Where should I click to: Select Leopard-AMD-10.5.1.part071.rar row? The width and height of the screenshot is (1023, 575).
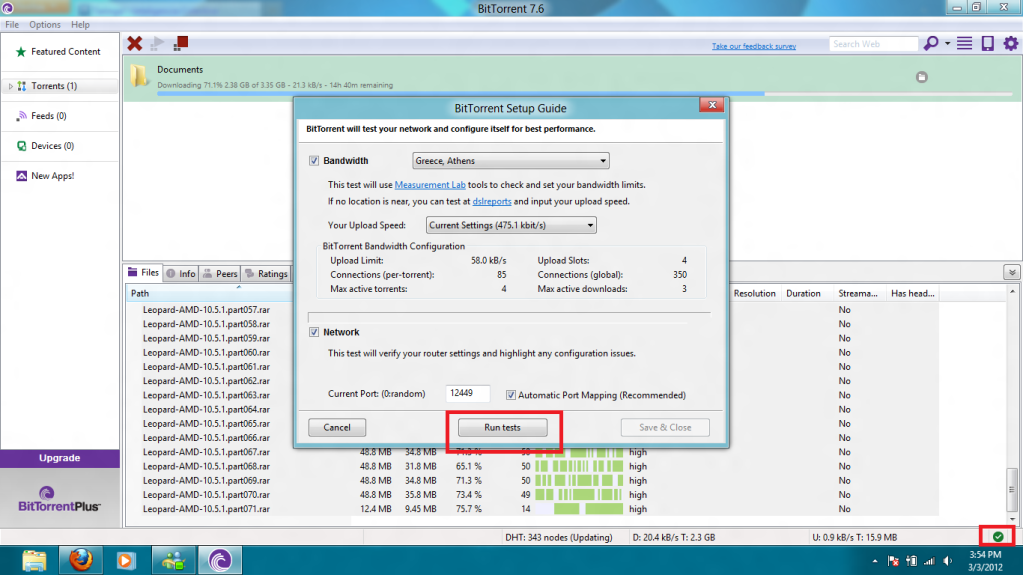[206, 509]
